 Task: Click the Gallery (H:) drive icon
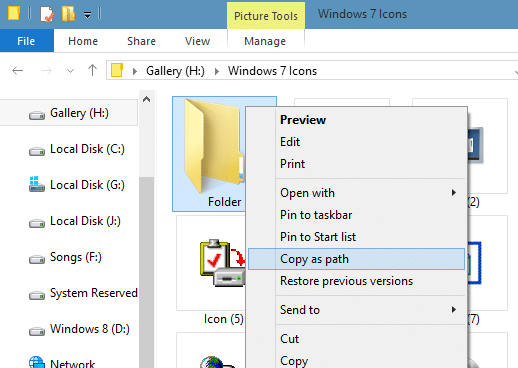[x=37, y=115]
